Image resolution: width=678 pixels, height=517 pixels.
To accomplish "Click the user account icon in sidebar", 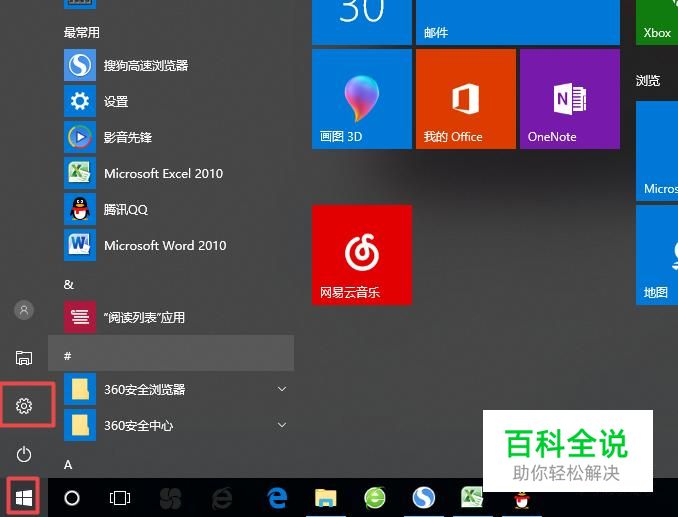I will (24, 310).
